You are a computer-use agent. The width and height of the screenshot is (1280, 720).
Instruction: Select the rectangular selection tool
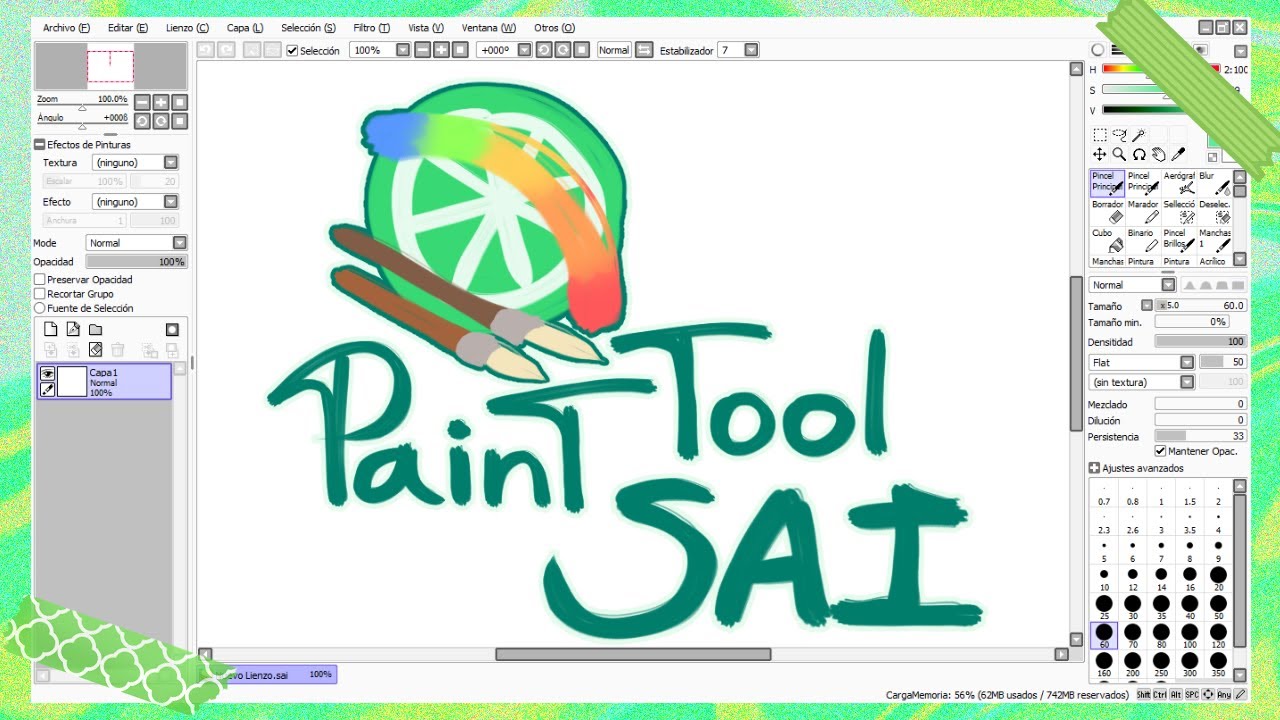[1099, 135]
